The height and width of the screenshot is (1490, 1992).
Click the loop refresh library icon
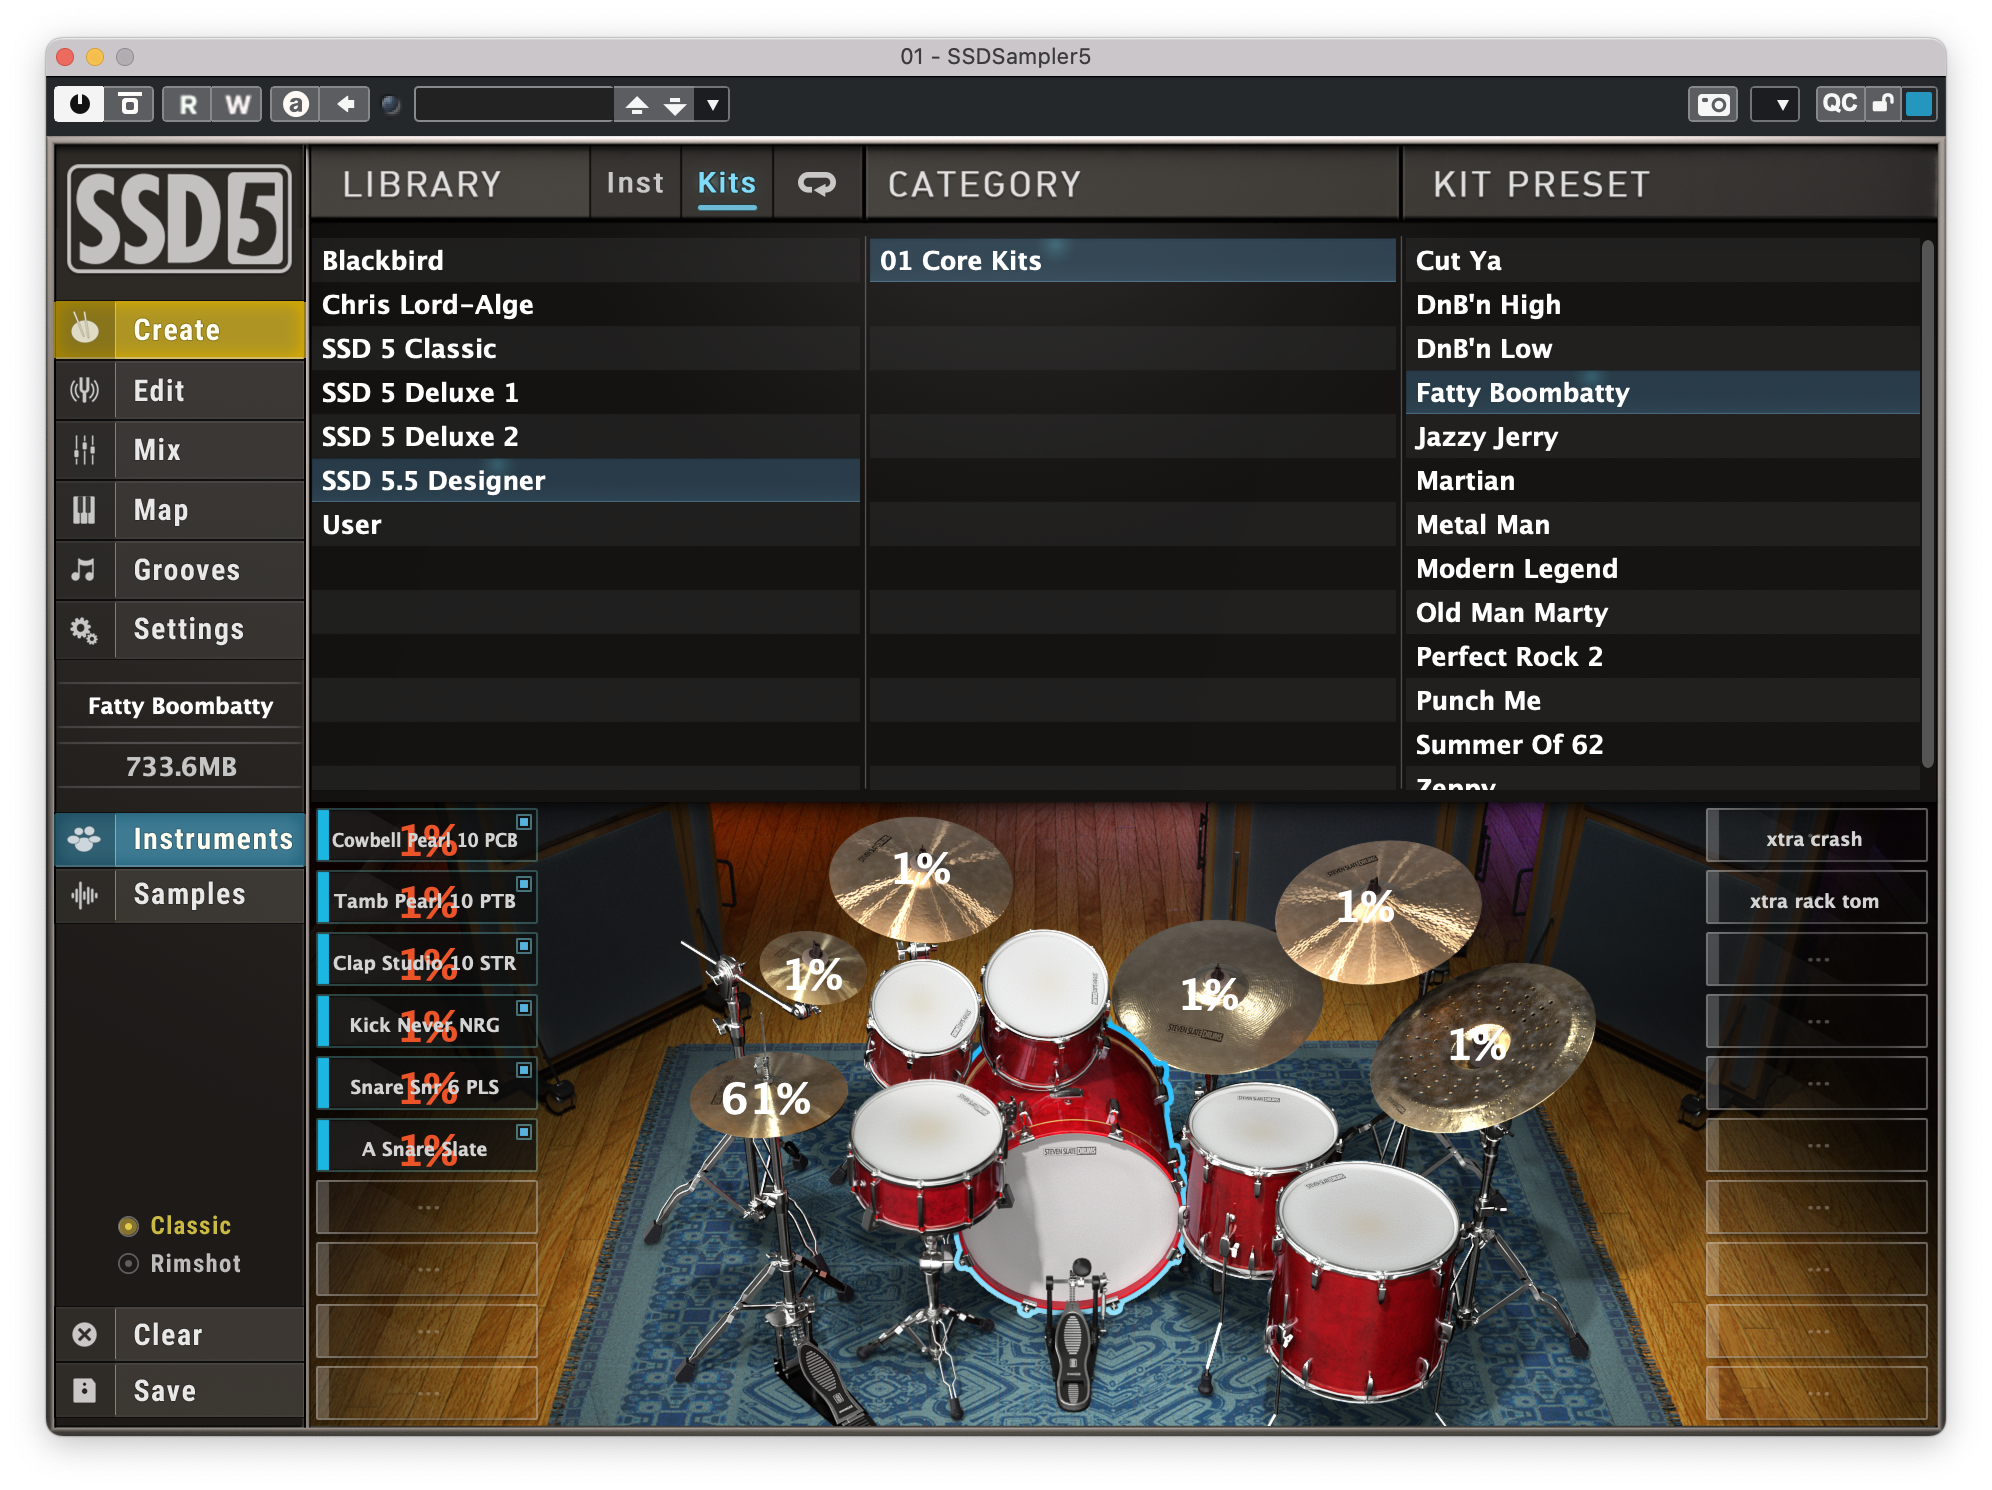[817, 184]
